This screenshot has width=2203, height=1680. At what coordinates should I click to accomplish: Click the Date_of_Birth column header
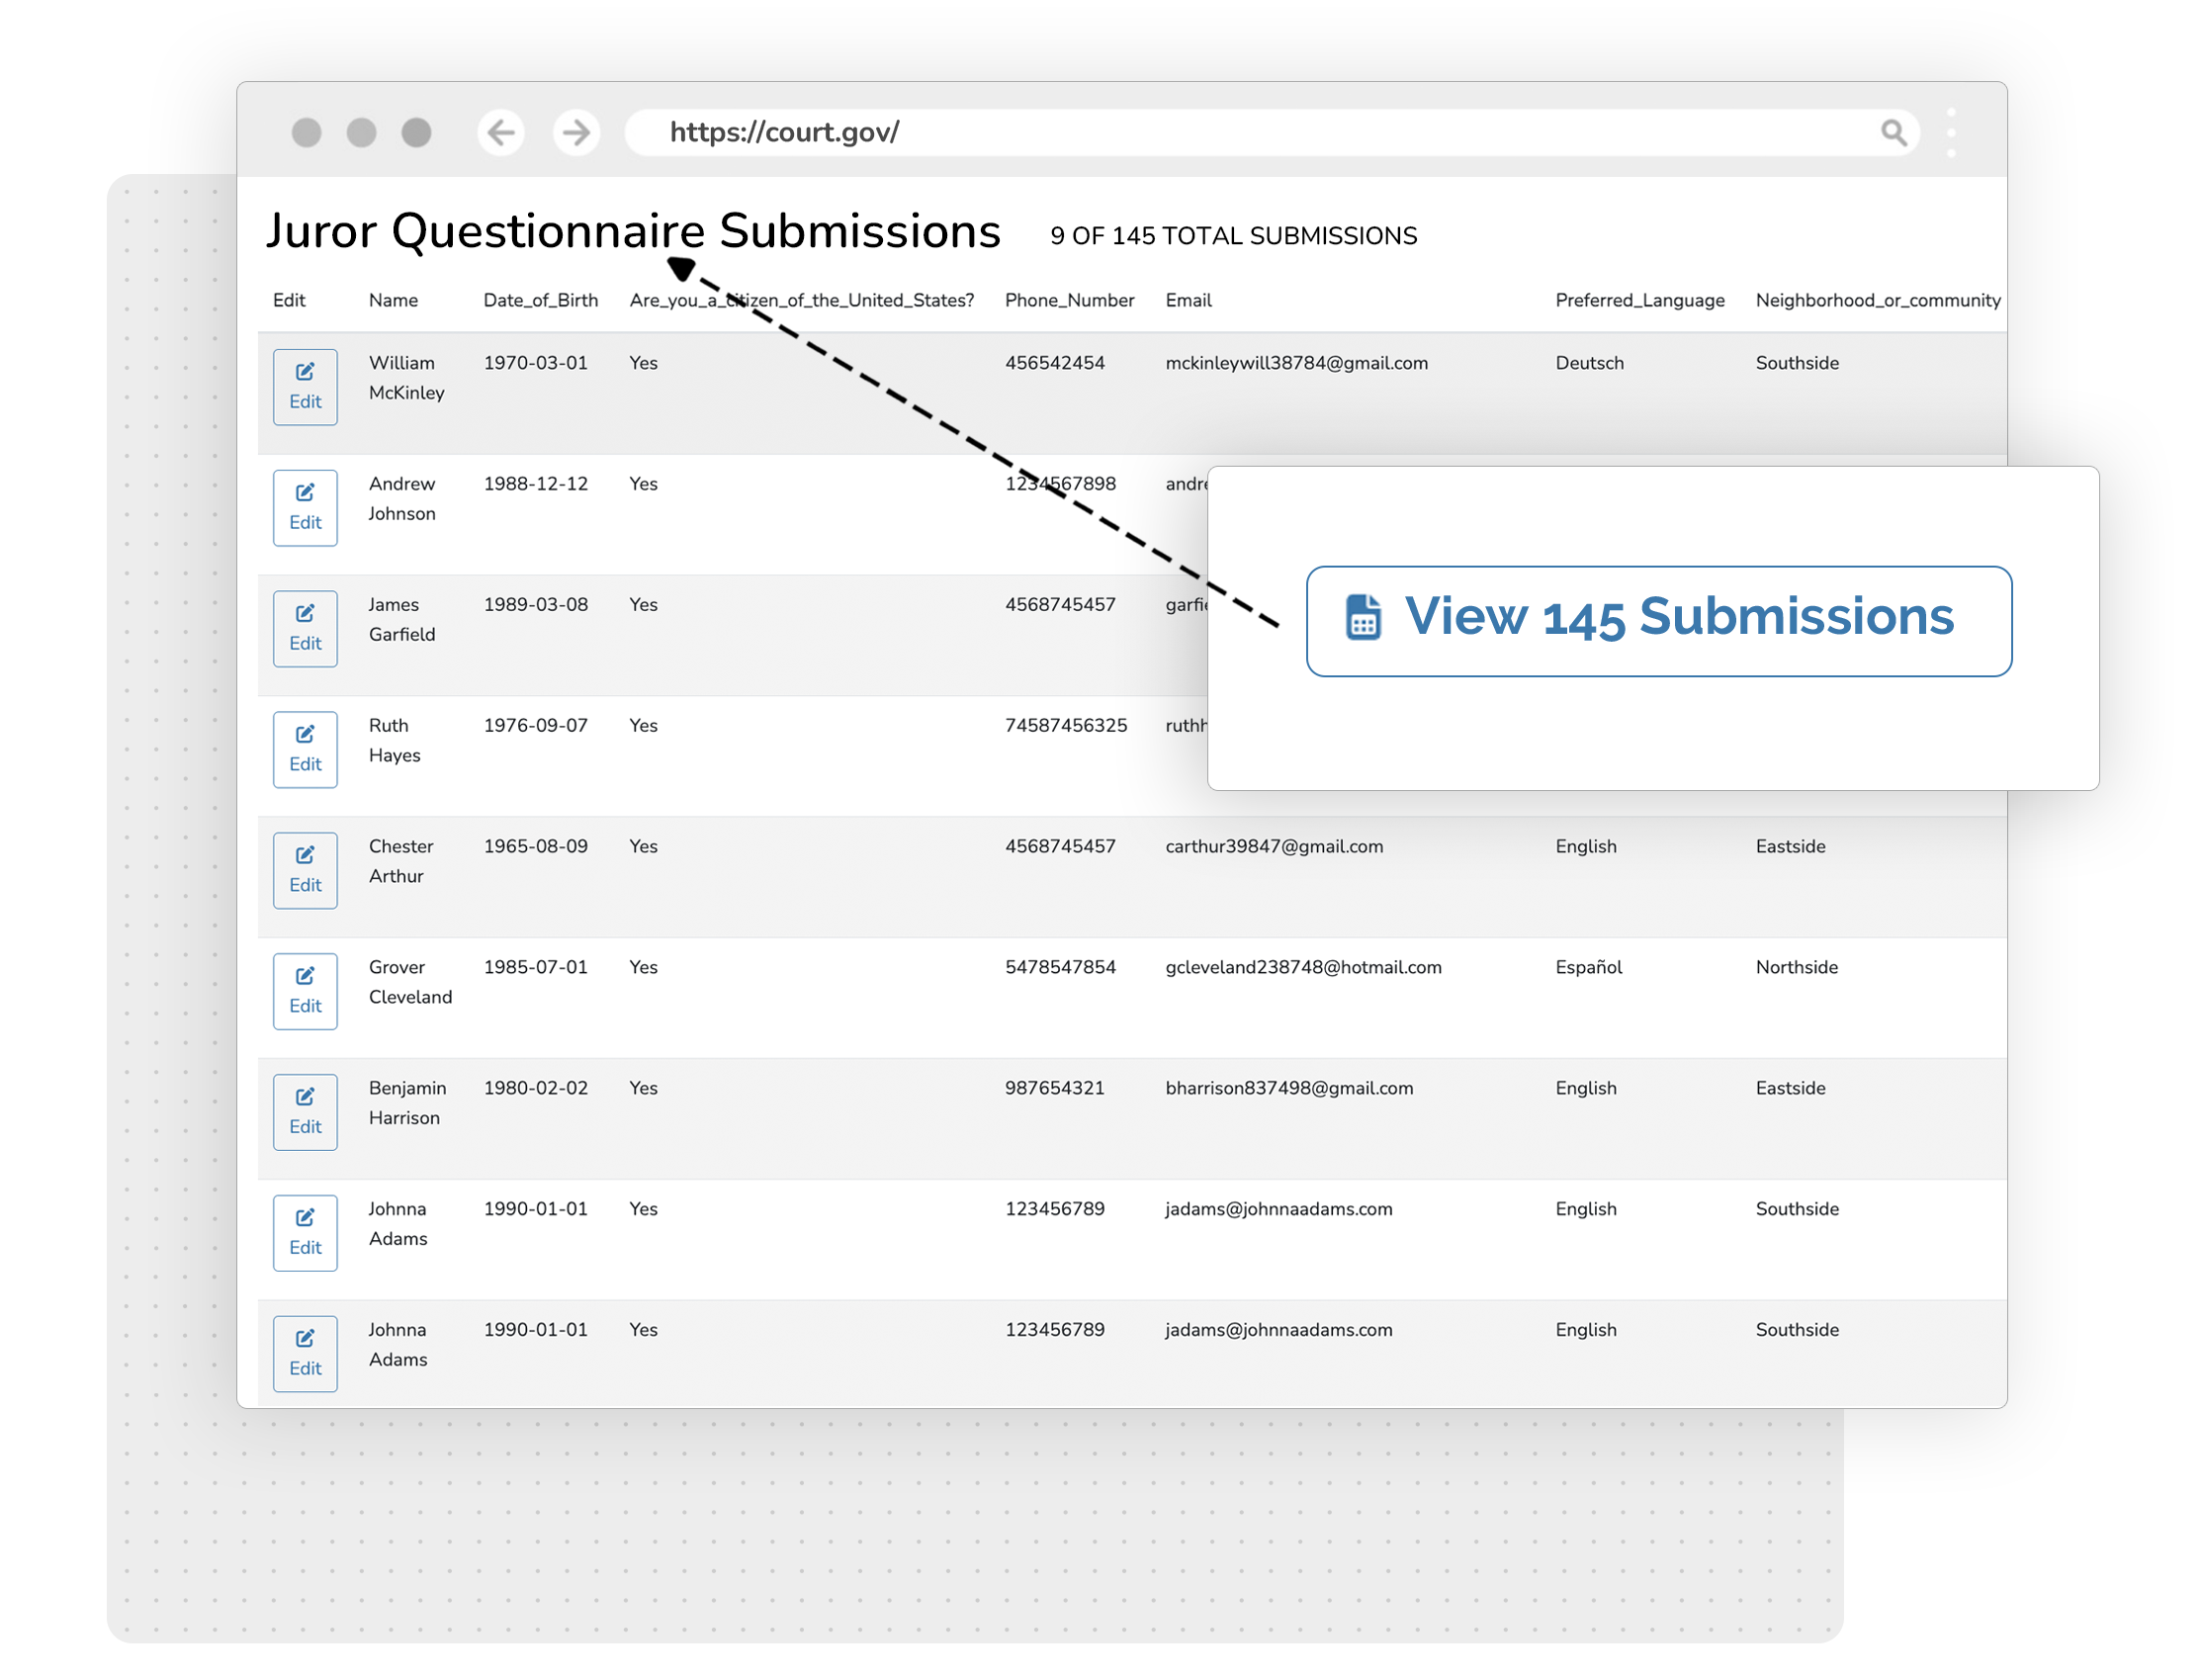(541, 300)
